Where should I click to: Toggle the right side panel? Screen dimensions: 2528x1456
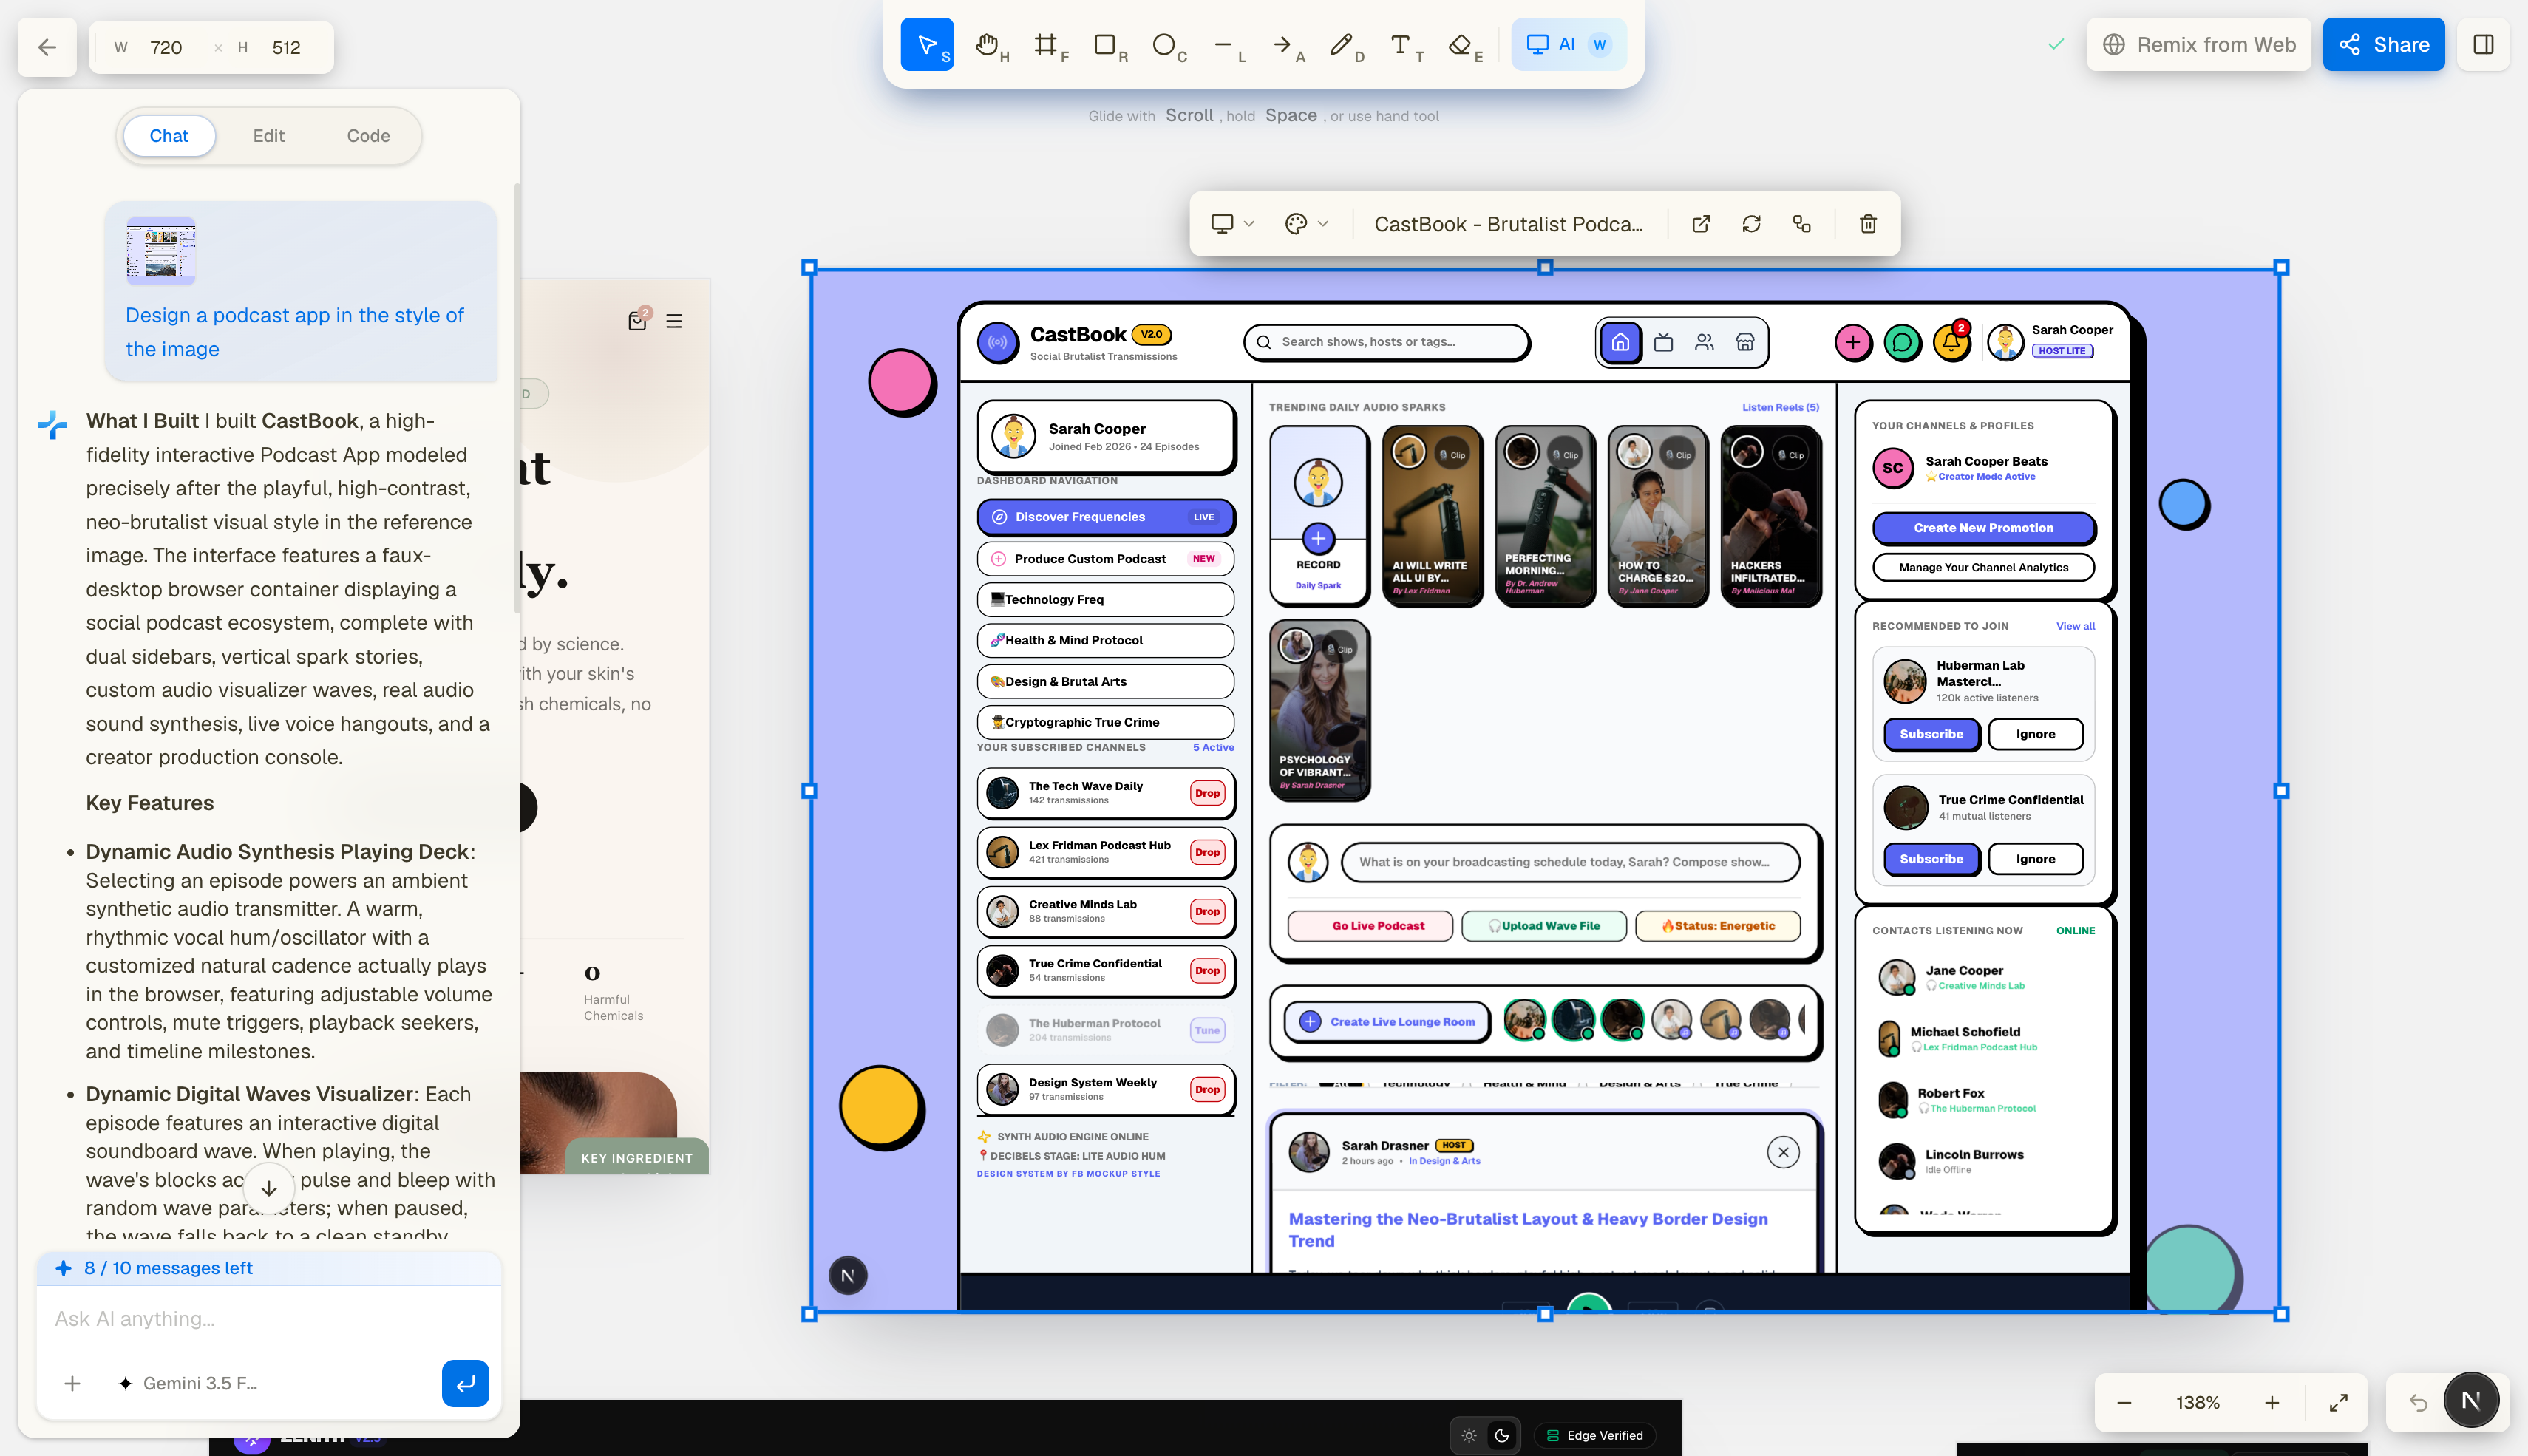click(2483, 45)
